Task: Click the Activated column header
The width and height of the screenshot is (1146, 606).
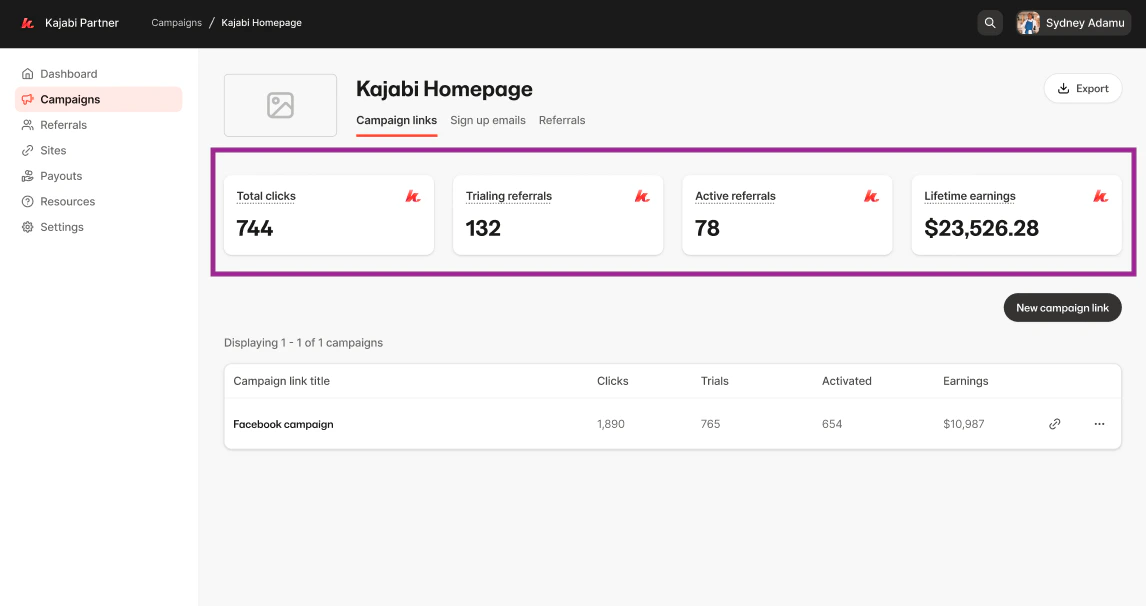Action: coord(846,381)
